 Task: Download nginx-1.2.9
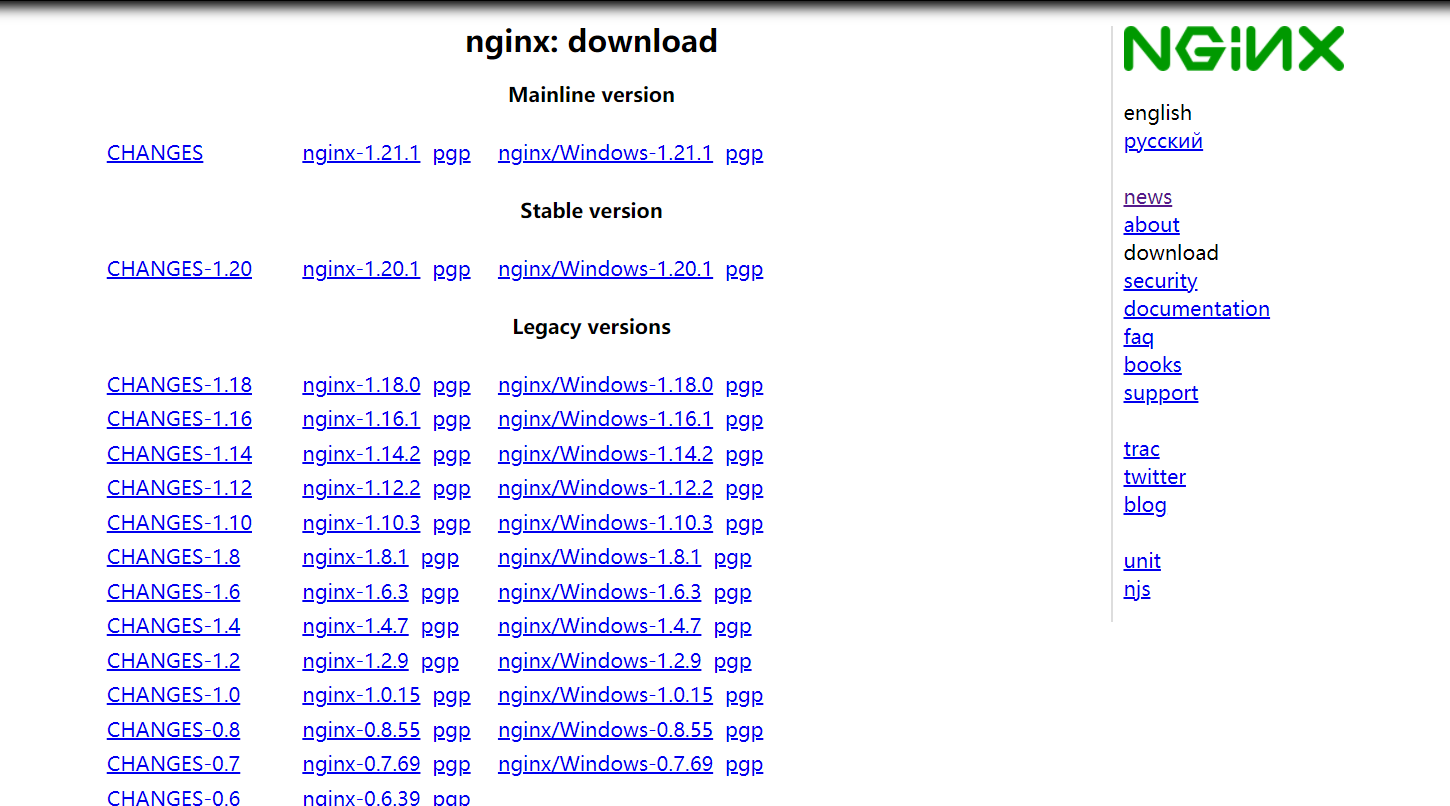coord(355,661)
